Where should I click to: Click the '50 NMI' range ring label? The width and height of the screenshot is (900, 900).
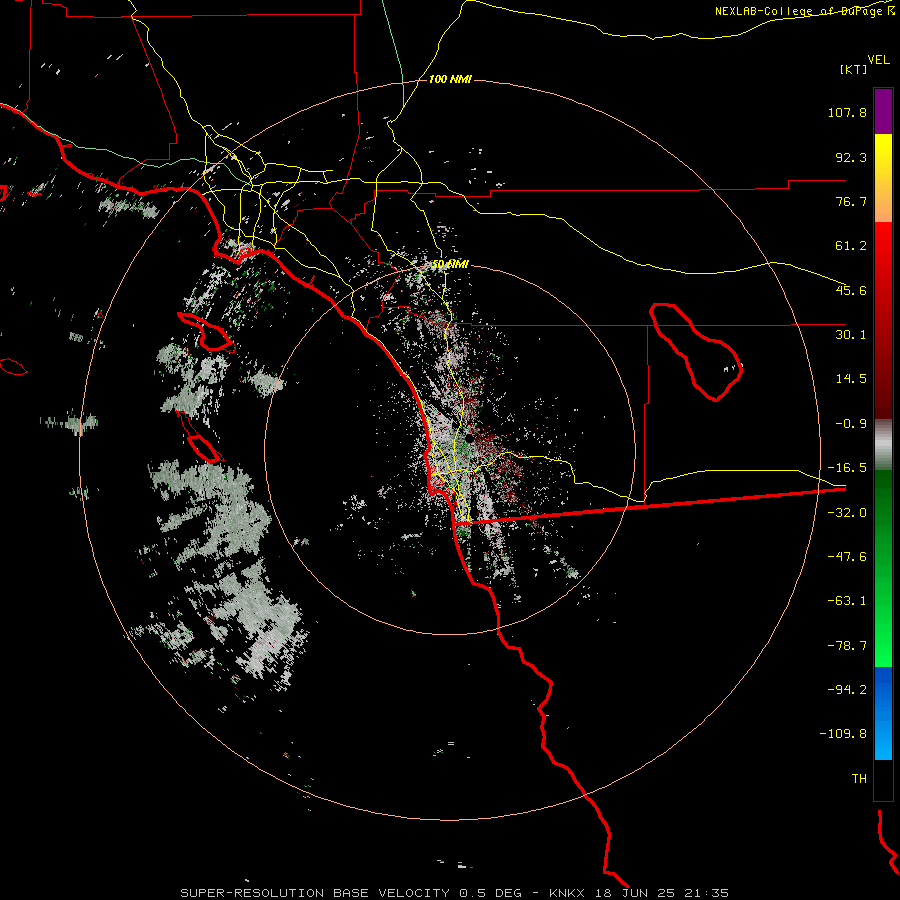point(450,265)
